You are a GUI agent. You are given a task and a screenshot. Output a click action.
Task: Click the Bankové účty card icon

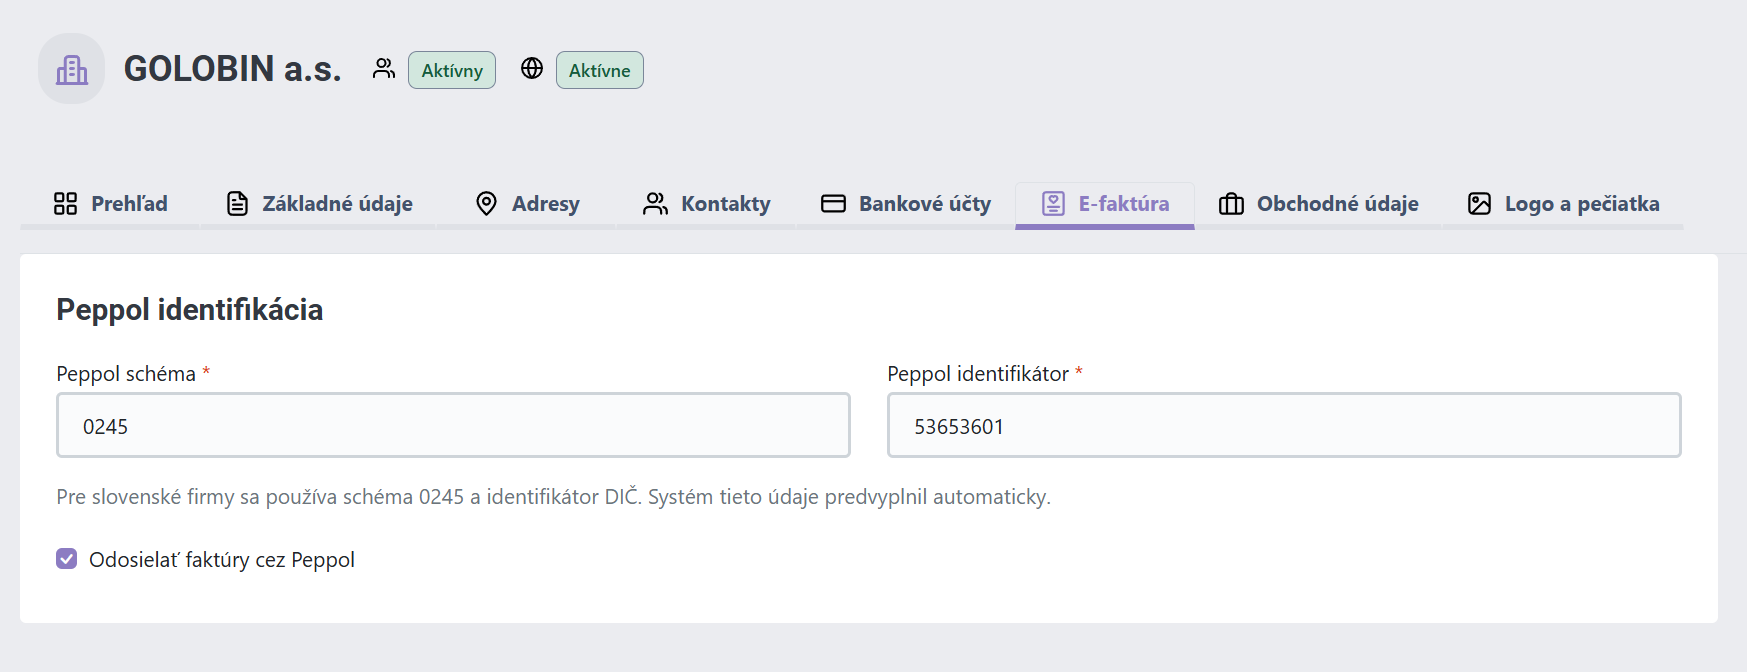coord(833,204)
